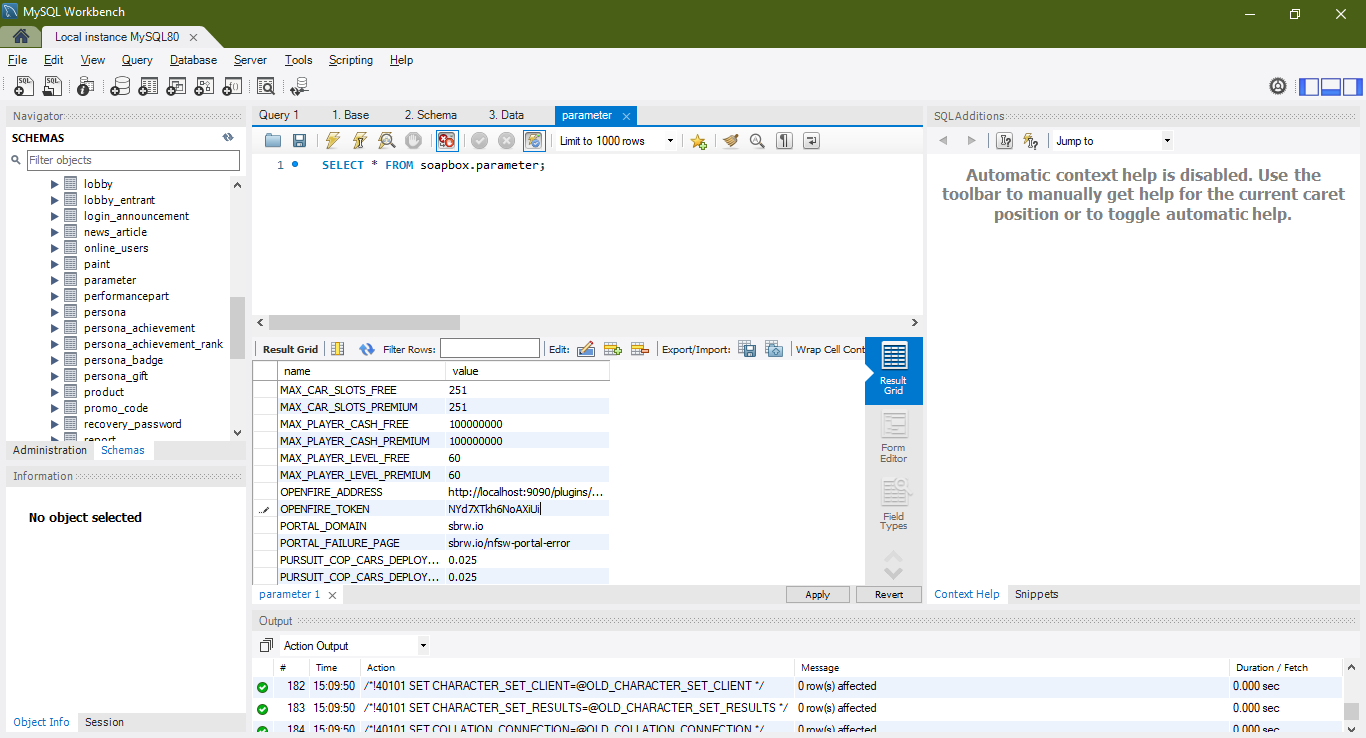This screenshot has height=738, width=1366.
Task: Refresh result grid data
Action: (367, 349)
